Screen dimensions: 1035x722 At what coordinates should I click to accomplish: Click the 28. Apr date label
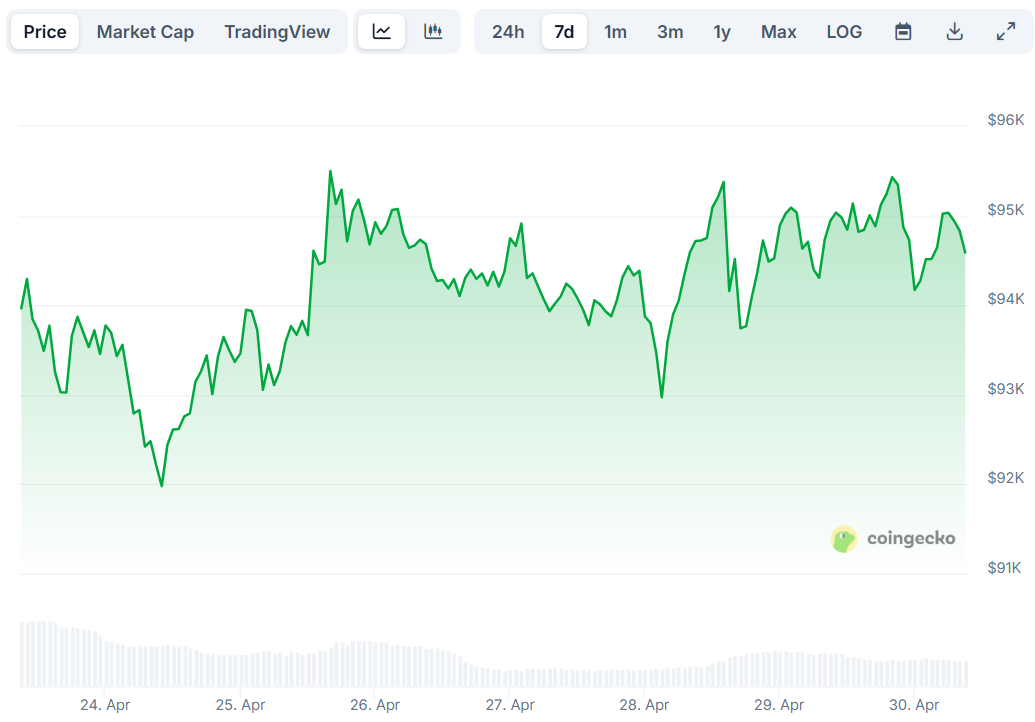[644, 705]
